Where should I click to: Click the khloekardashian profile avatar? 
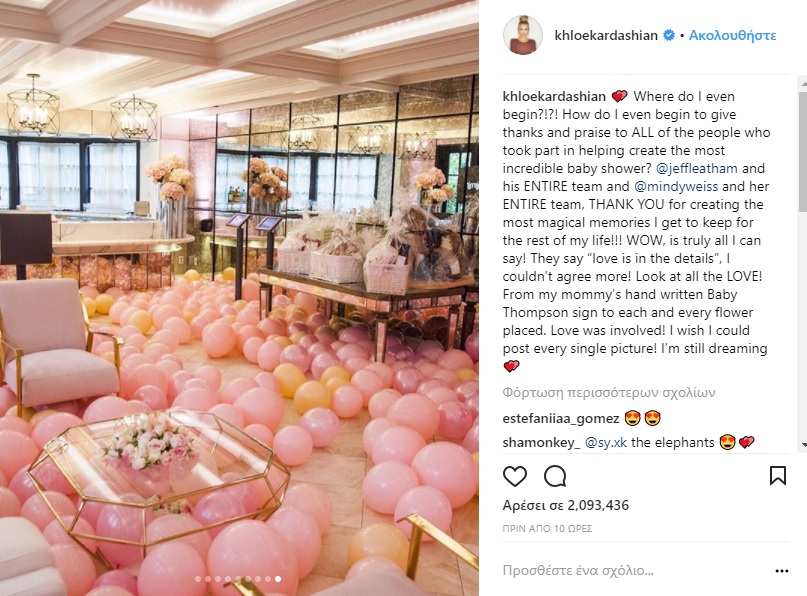tap(522, 35)
